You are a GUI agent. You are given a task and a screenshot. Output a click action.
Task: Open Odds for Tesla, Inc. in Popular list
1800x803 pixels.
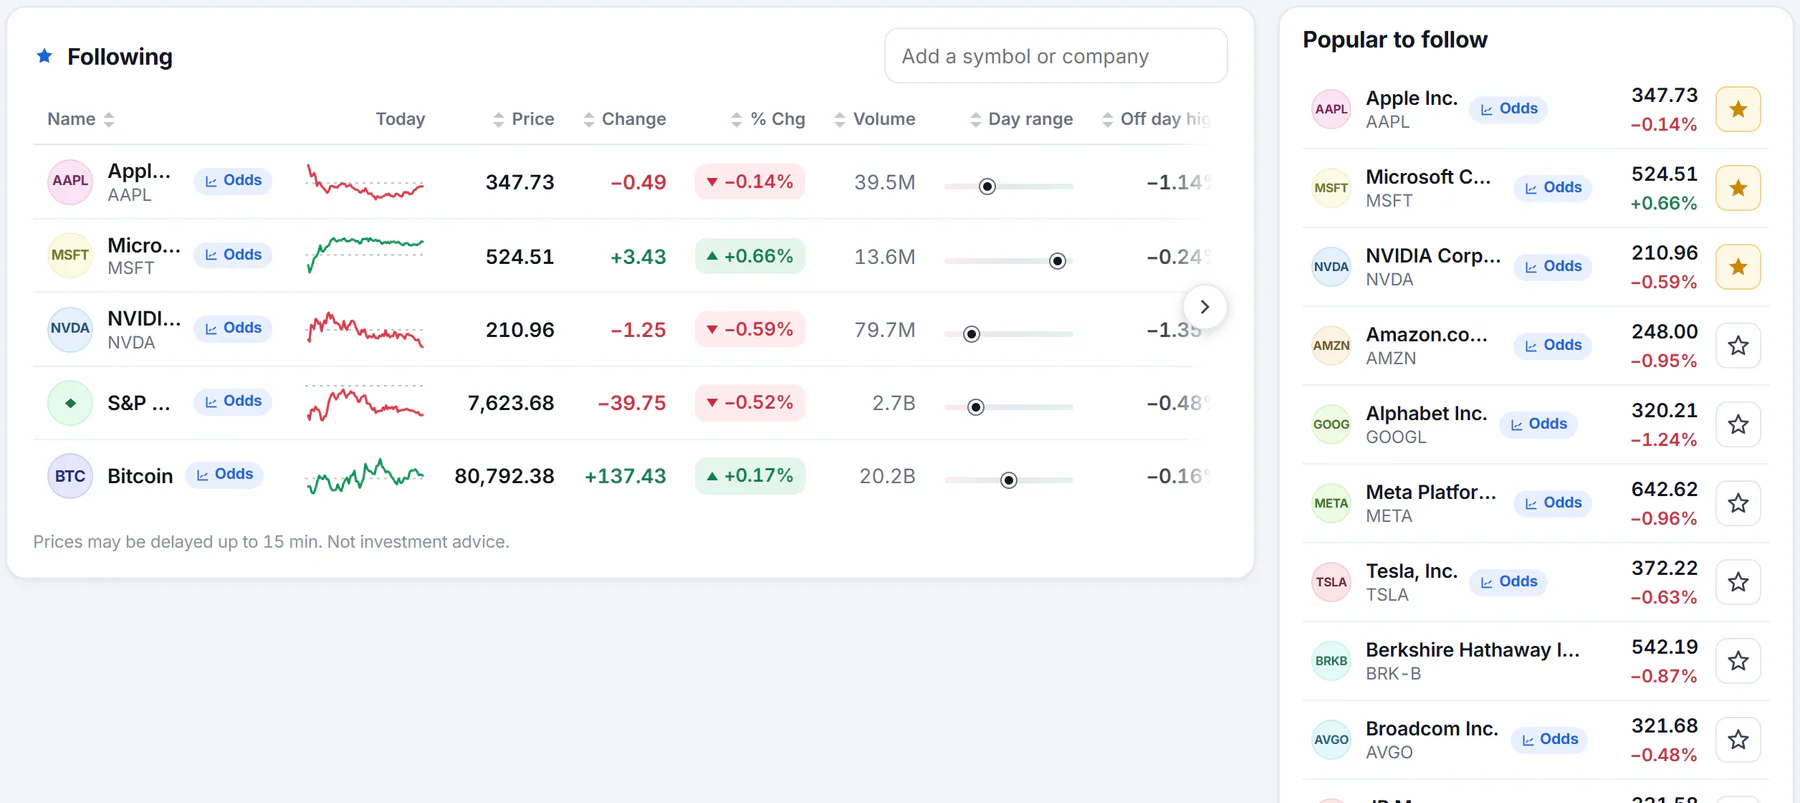coord(1508,582)
